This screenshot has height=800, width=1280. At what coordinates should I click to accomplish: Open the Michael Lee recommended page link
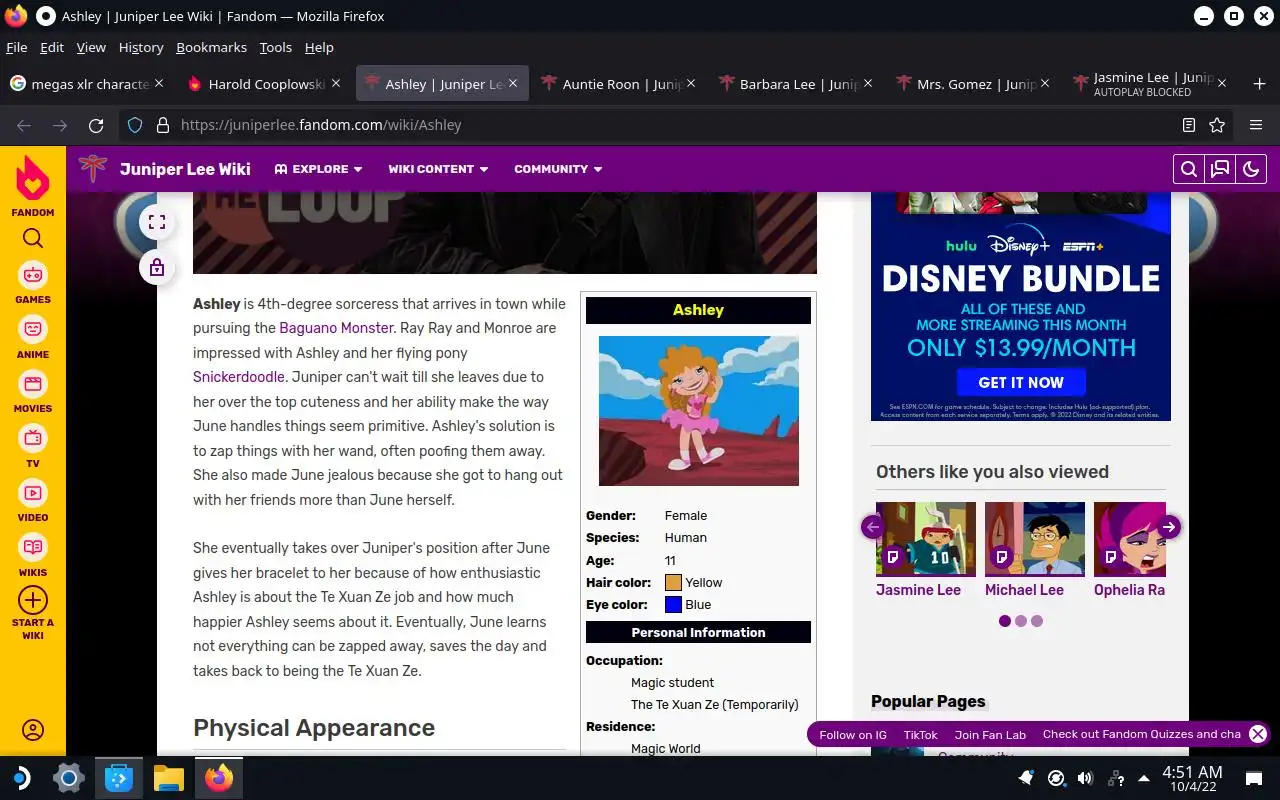pyautogui.click(x=1024, y=590)
